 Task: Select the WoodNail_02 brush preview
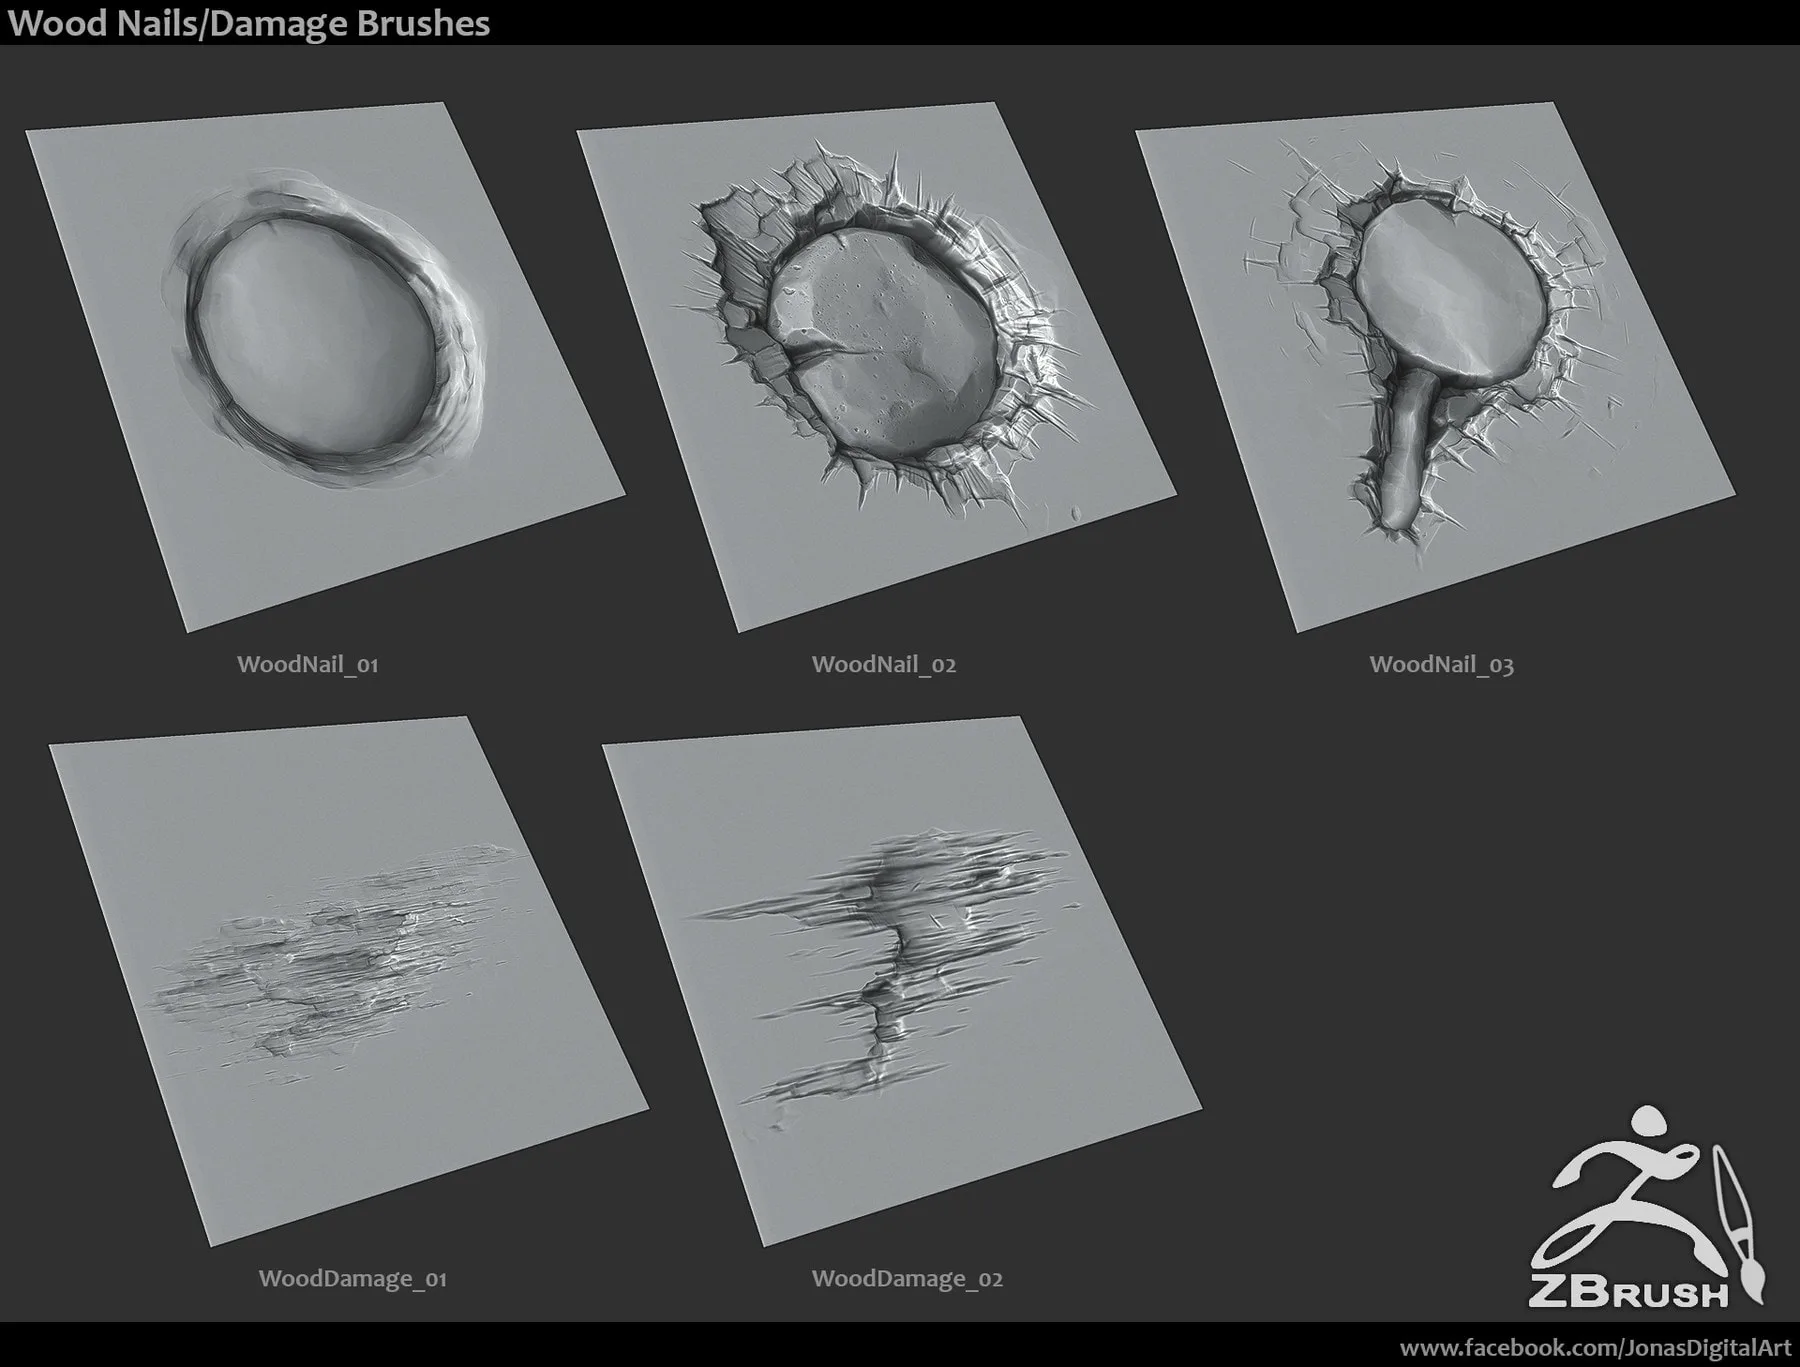(x=876, y=366)
